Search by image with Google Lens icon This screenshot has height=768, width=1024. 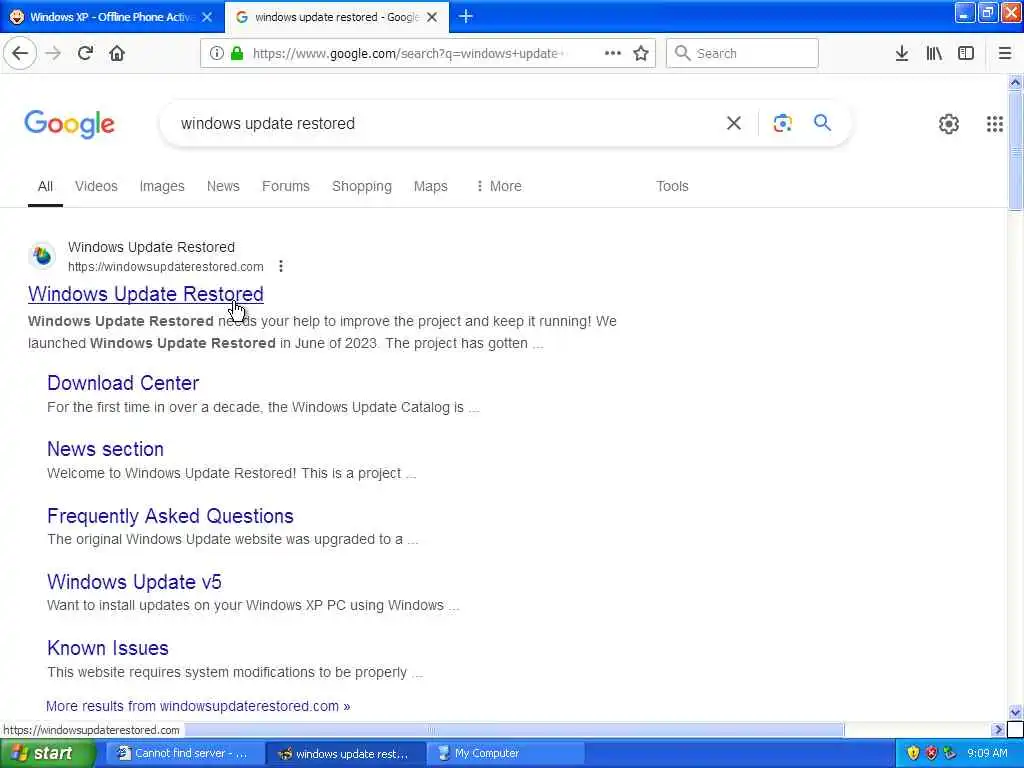tap(782, 123)
